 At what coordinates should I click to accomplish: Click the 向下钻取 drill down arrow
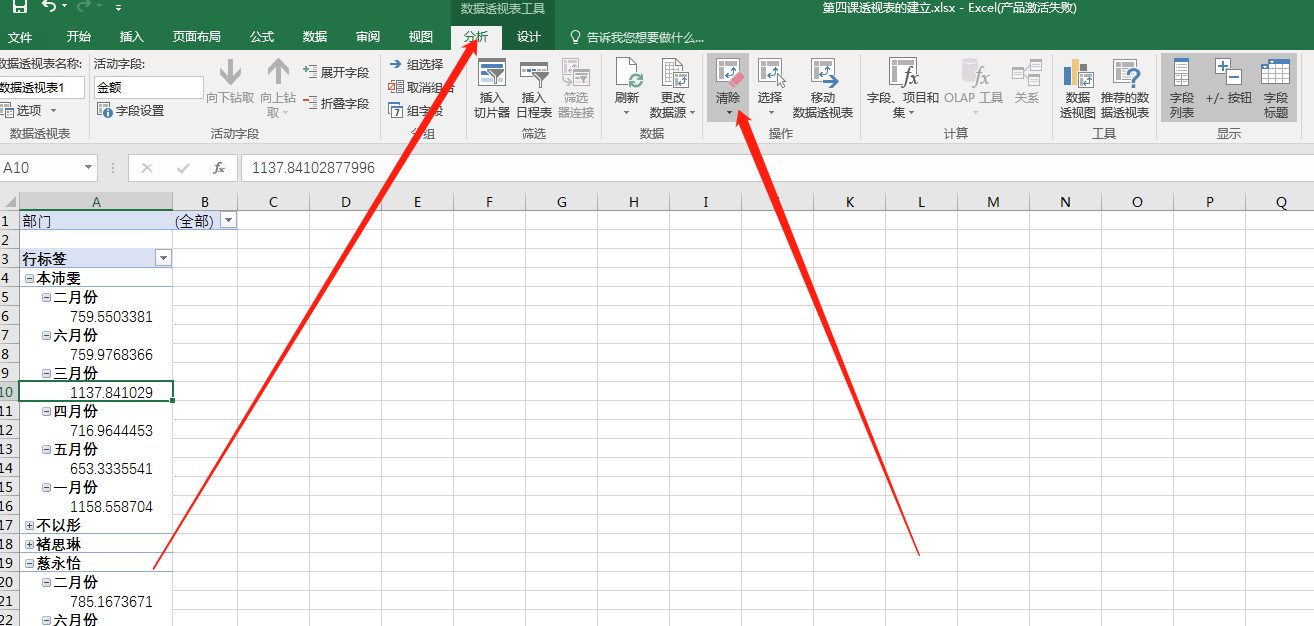[230, 83]
